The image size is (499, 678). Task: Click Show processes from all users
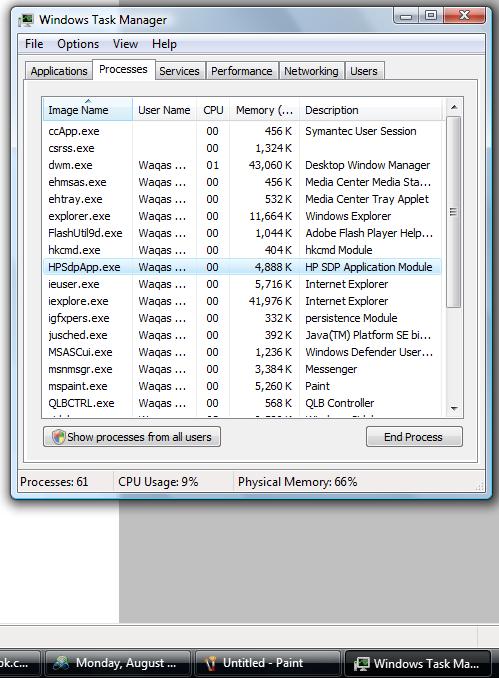[x=132, y=437]
